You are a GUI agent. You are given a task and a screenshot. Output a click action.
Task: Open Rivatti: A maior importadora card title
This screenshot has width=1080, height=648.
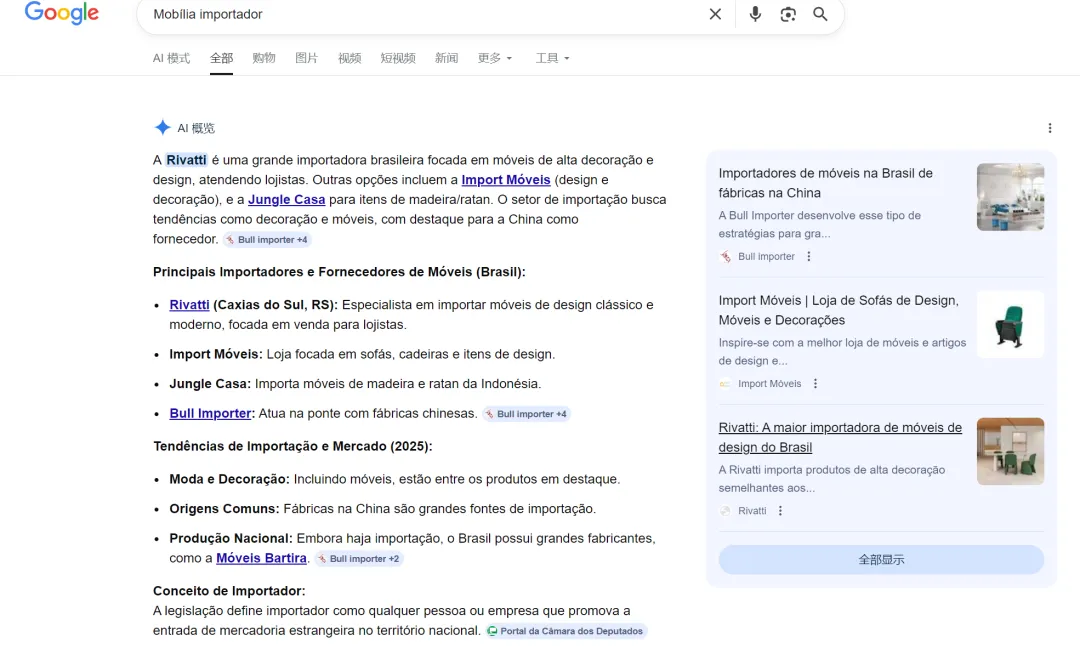click(x=840, y=437)
